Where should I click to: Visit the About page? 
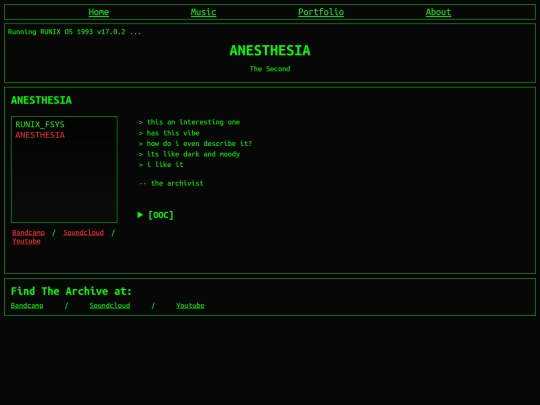(x=438, y=12)
